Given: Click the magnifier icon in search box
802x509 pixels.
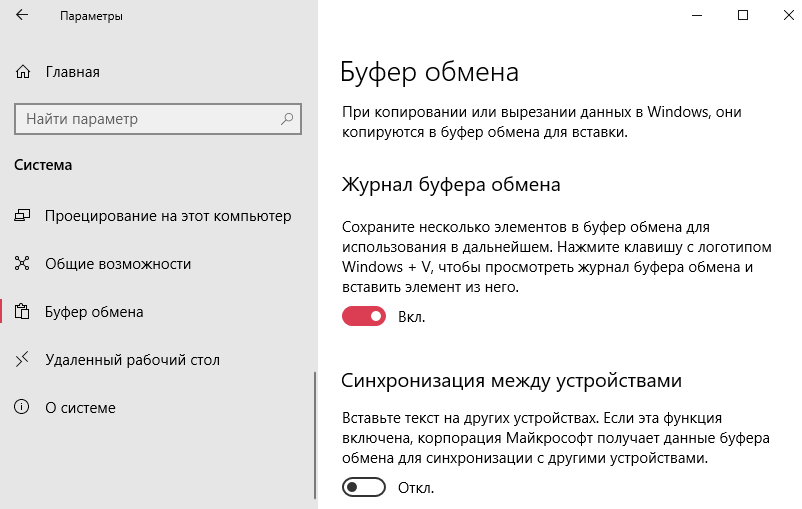Looking at the screenshot, I should click(287, 119).
